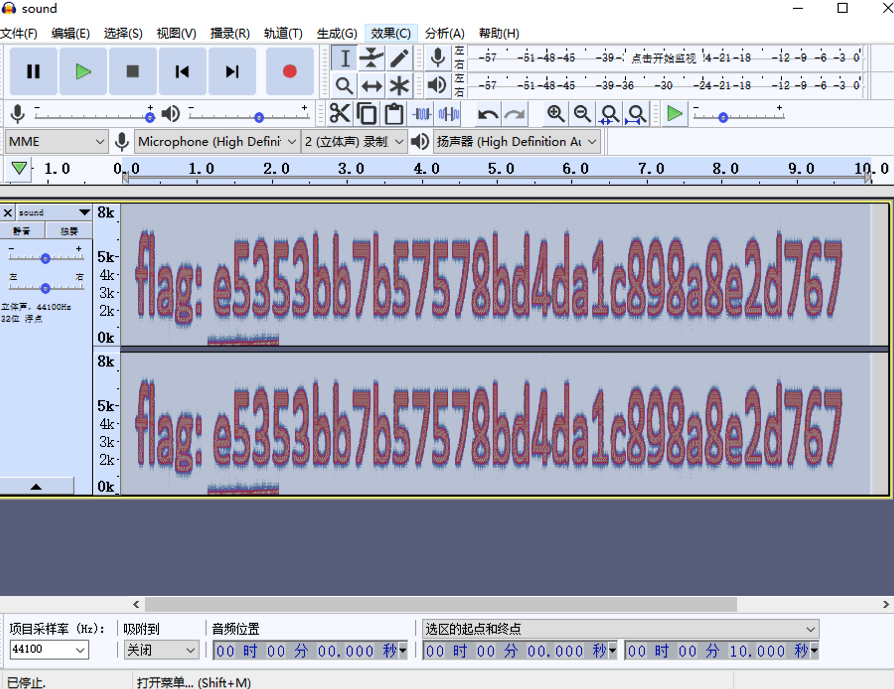Skip to start of track
This screenshot has width=894, height=689.
click(x=182, y=71)
